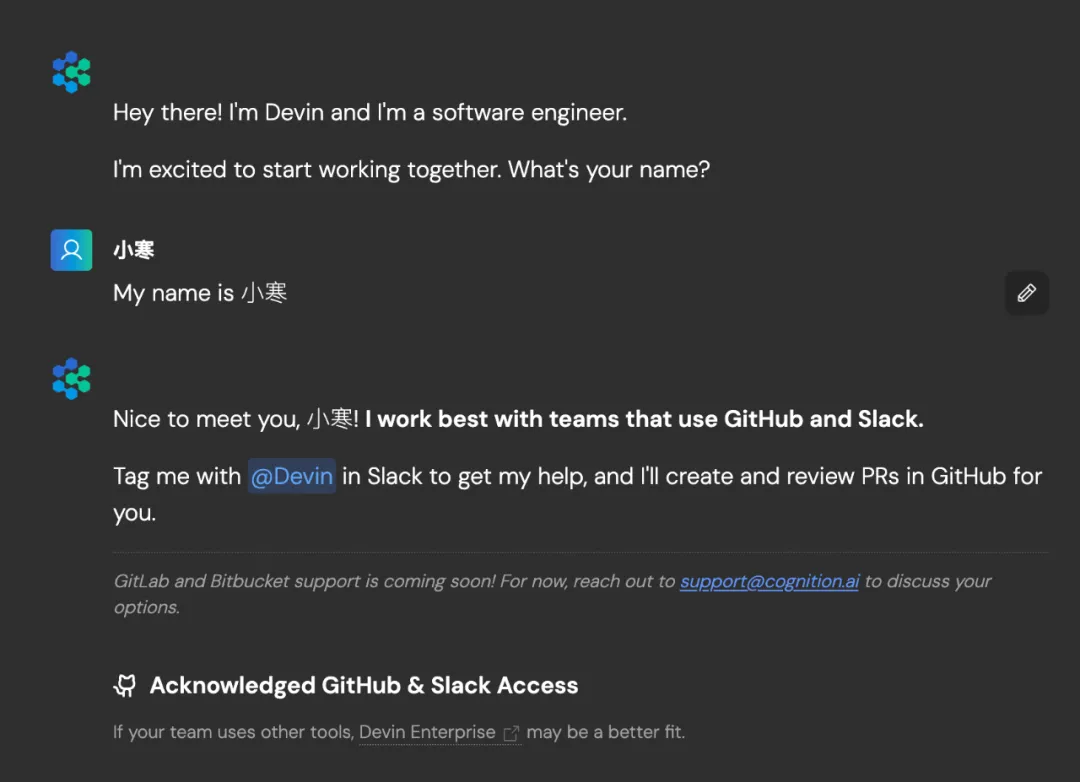Screen dimensions: 1080x782
Task: Click the italic GitLab and Bitbucket support note
Action: point(552,594)
